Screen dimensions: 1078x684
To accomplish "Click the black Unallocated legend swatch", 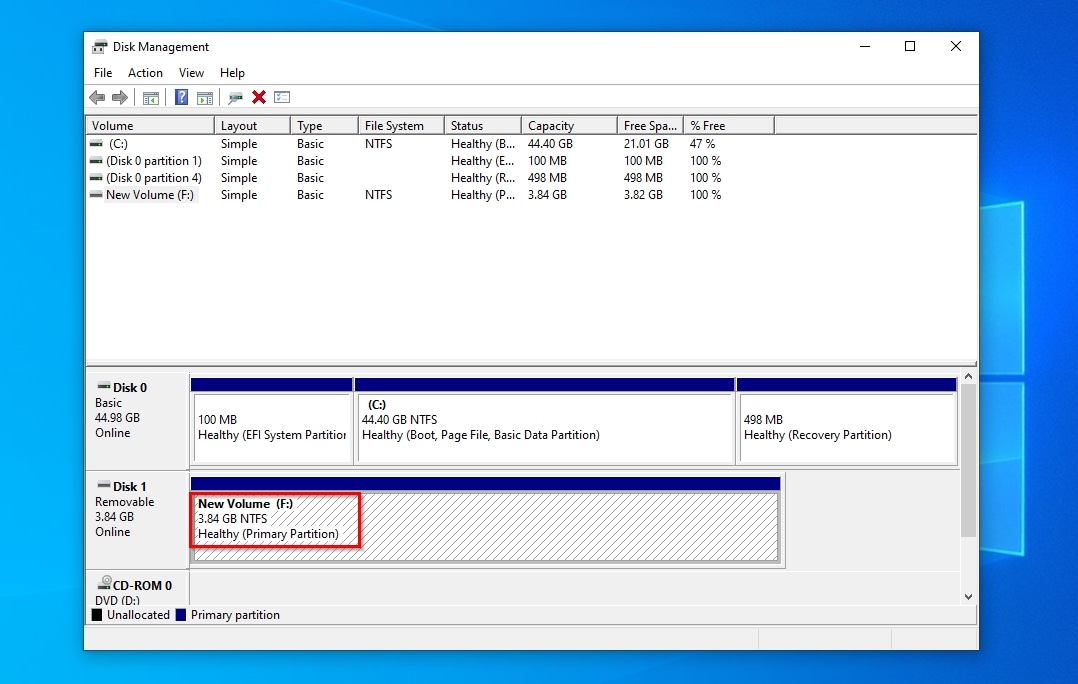I will [x=97, y=615].
